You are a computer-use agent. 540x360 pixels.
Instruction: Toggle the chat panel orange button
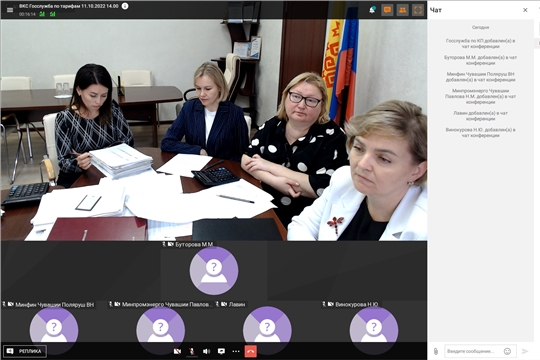pos(387,10)
